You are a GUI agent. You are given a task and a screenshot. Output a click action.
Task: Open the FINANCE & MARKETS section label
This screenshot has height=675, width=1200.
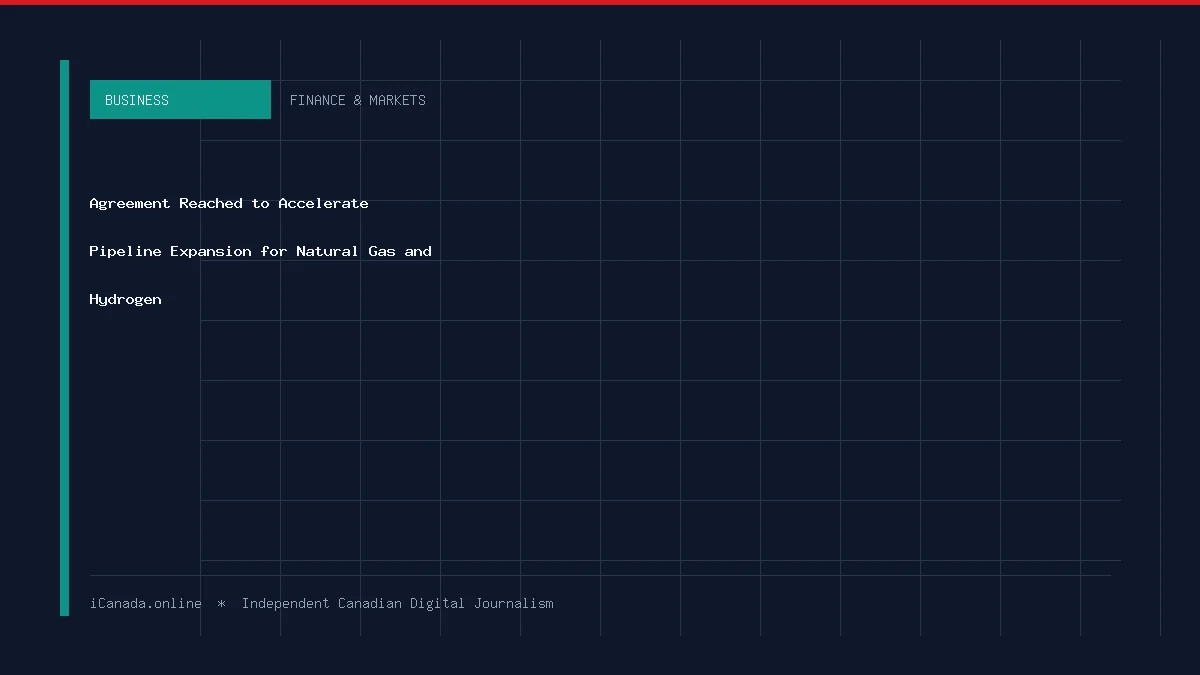[x=358, y=100]
